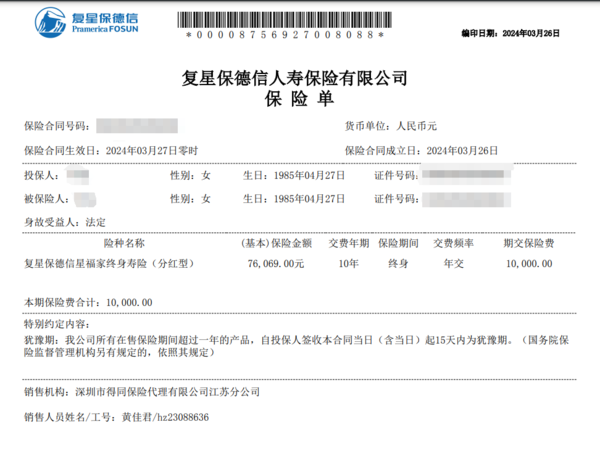600x467 pixels.
Task: Click the (基本)保险金额 column header
Action: point(277,243)
